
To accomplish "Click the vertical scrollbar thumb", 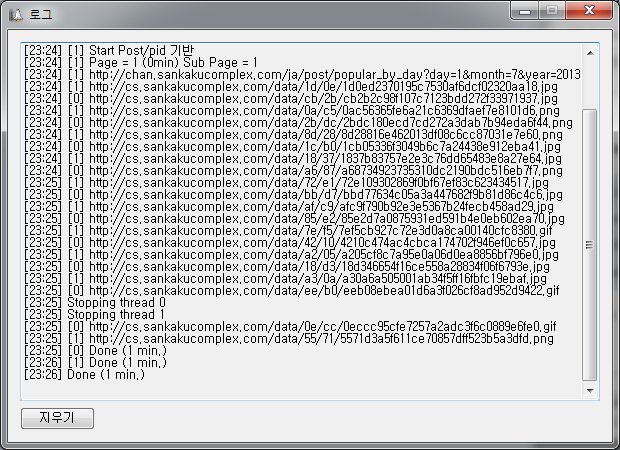I will pyautogui.click(x=590, y=245).
